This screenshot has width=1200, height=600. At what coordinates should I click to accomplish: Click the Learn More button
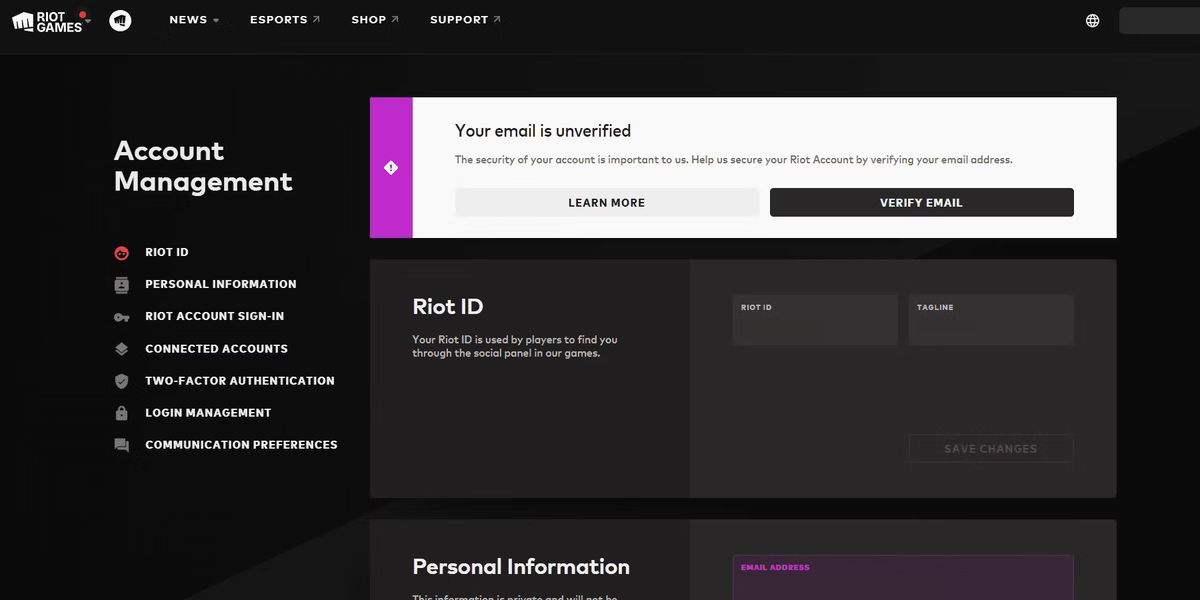tap(607, 202)
